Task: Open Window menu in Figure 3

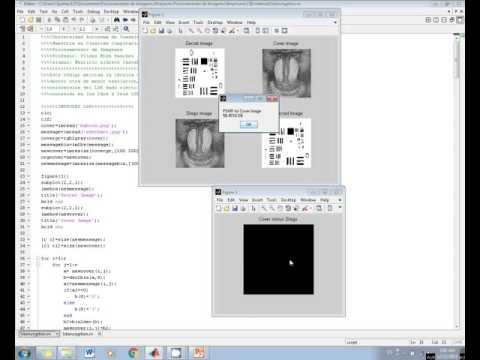Action: tap(308, 200)
